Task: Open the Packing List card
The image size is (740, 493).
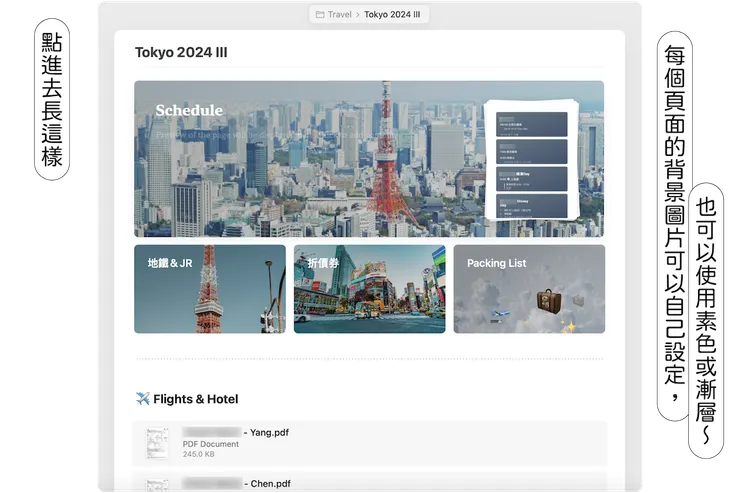Action: pos(529,289)
